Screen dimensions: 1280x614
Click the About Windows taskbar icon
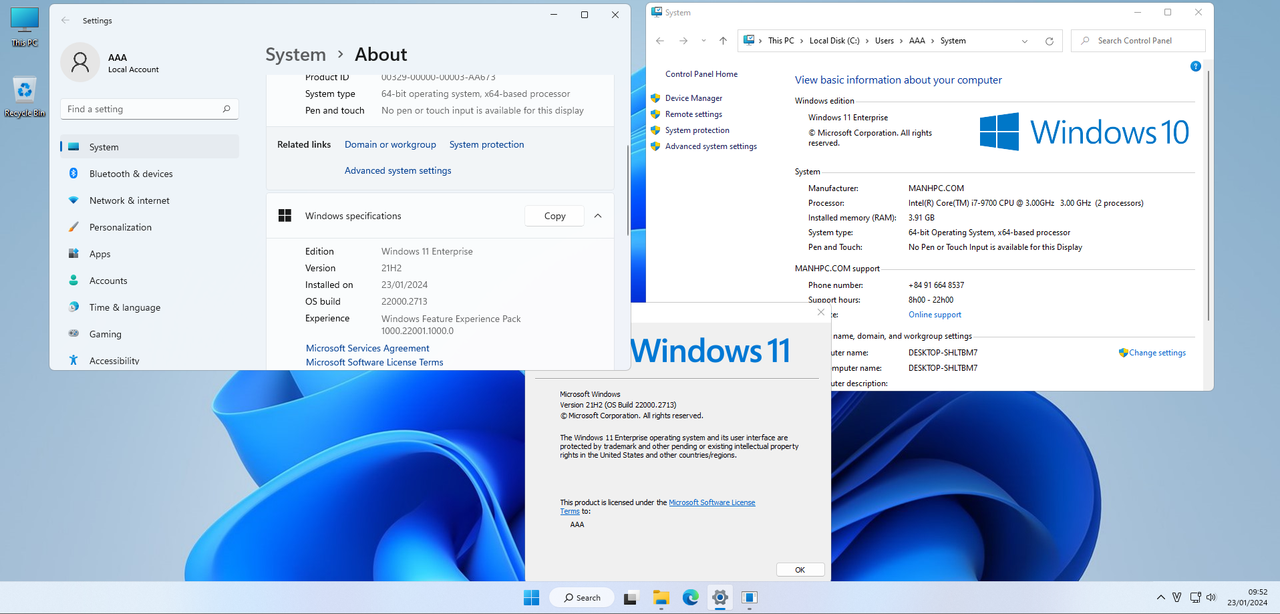tap(749, 598)
